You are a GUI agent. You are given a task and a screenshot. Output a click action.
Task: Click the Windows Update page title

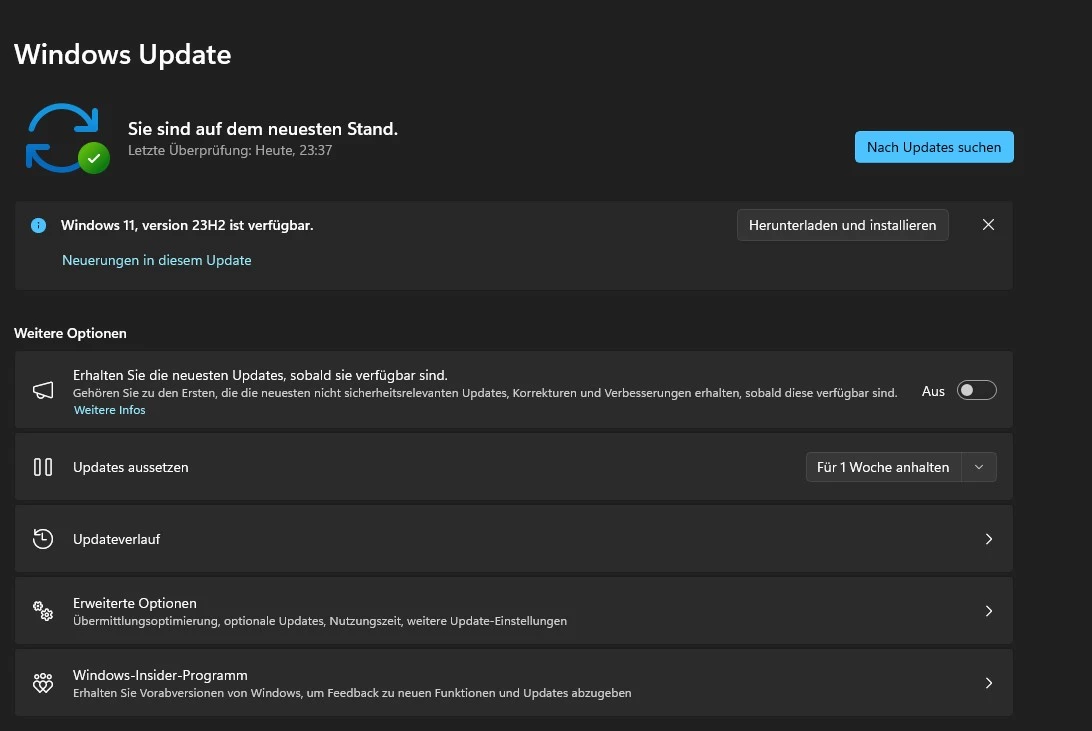coord(123,54)
